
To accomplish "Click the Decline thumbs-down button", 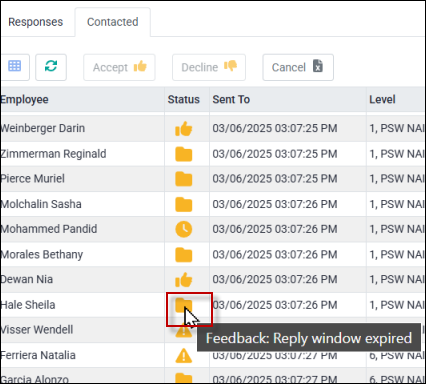I will (x=209, y=67).
